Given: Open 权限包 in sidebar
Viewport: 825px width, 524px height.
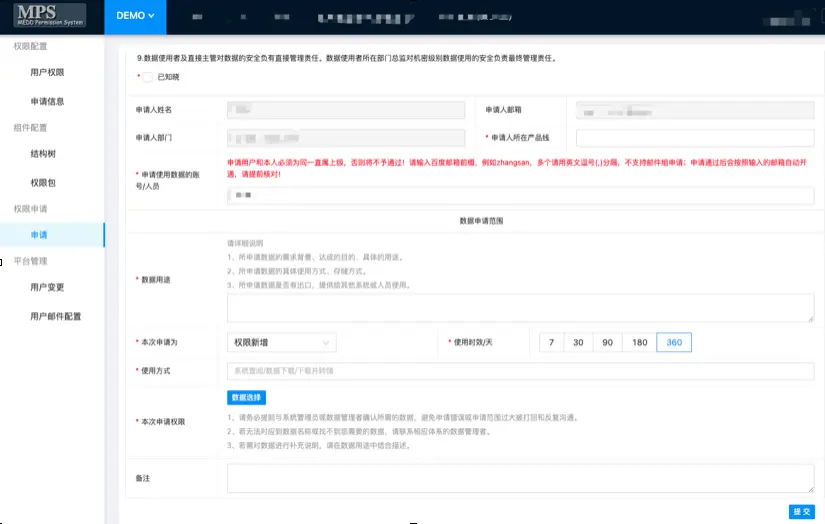Looking at the screenshot, I should coord(43,183).
